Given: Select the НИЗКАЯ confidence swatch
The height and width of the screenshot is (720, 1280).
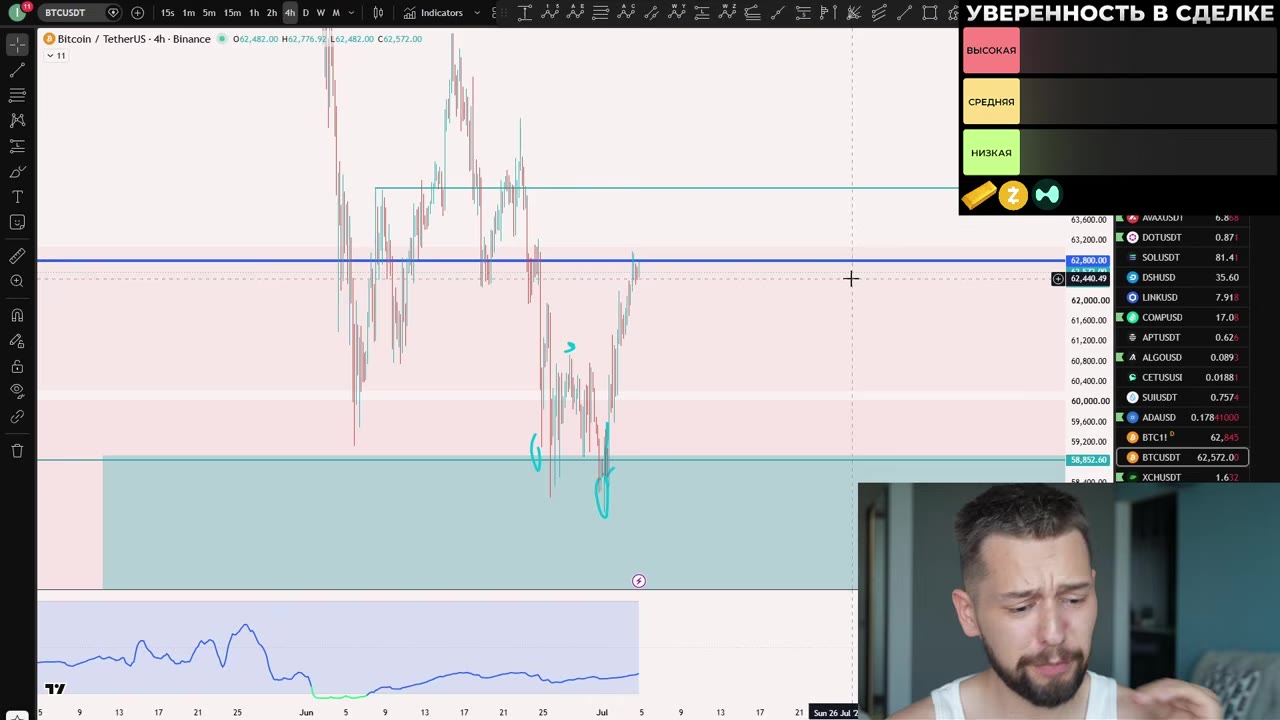Looking at the screenshot, I should coord(991,153).
